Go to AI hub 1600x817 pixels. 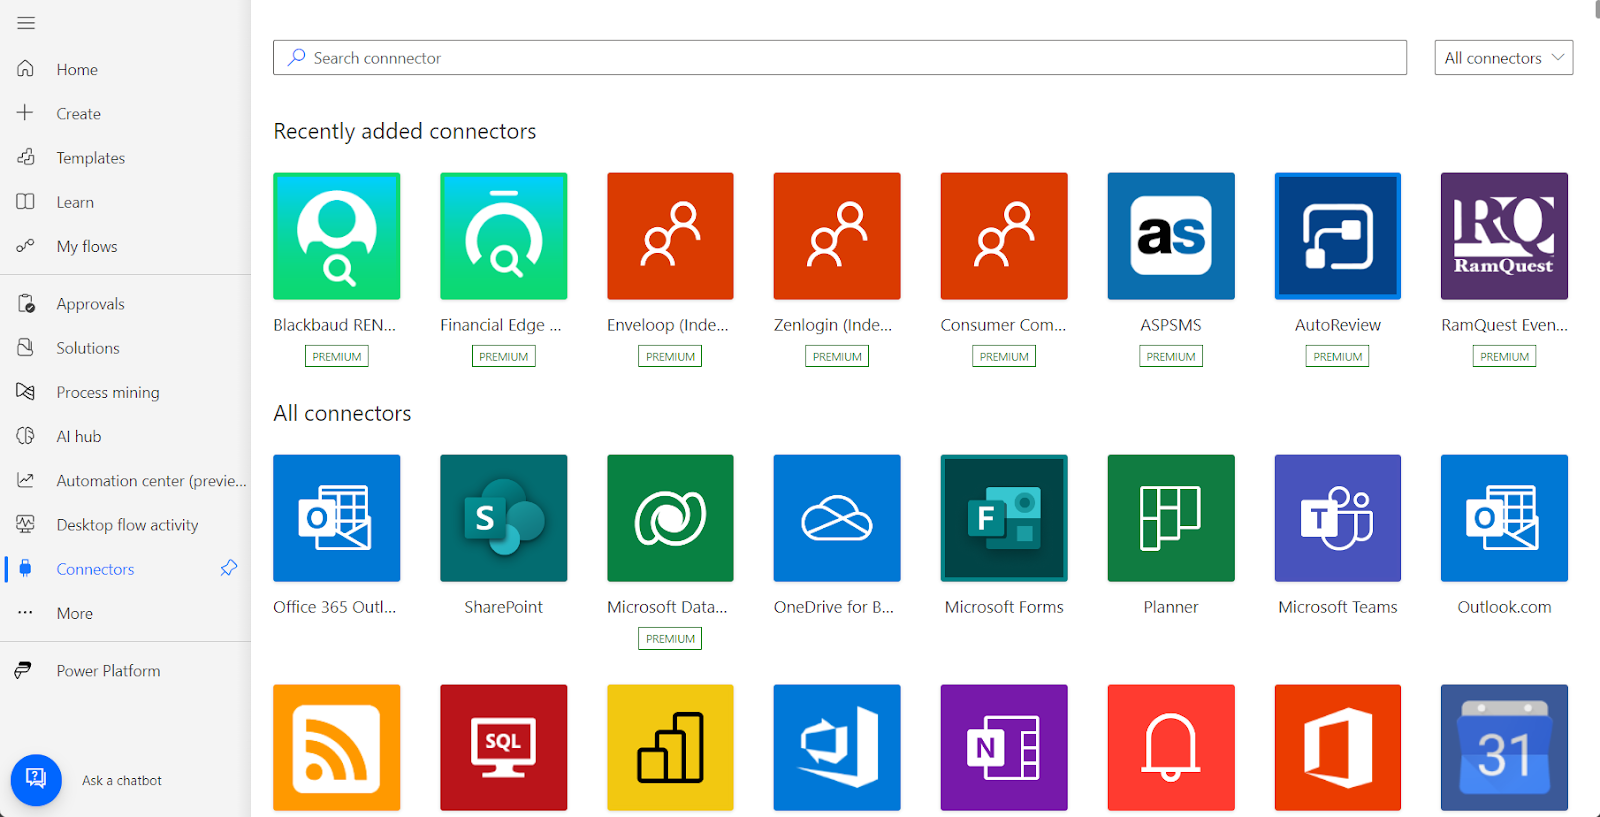125,436
